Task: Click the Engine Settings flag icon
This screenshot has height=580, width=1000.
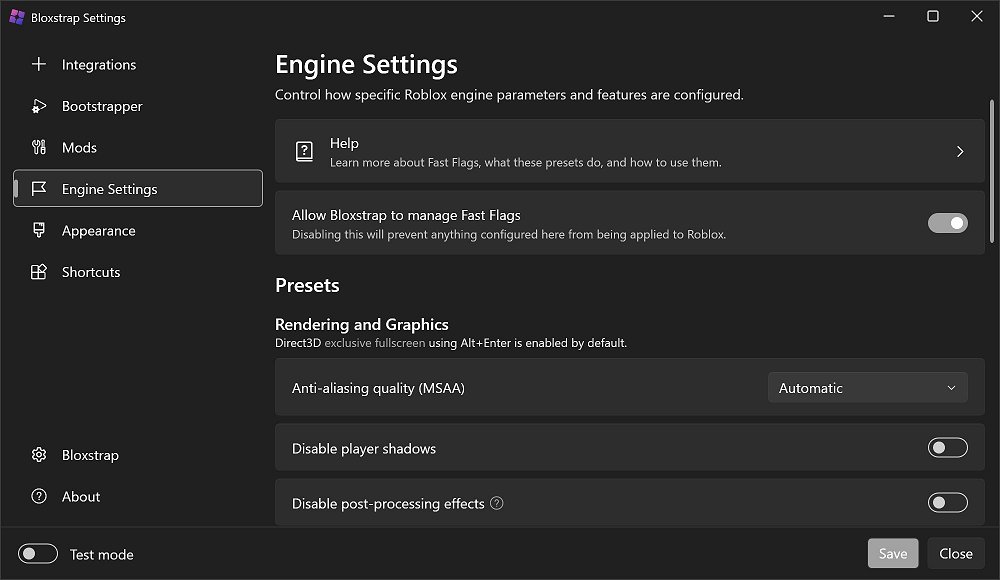Action: click(x=39, y=189)
